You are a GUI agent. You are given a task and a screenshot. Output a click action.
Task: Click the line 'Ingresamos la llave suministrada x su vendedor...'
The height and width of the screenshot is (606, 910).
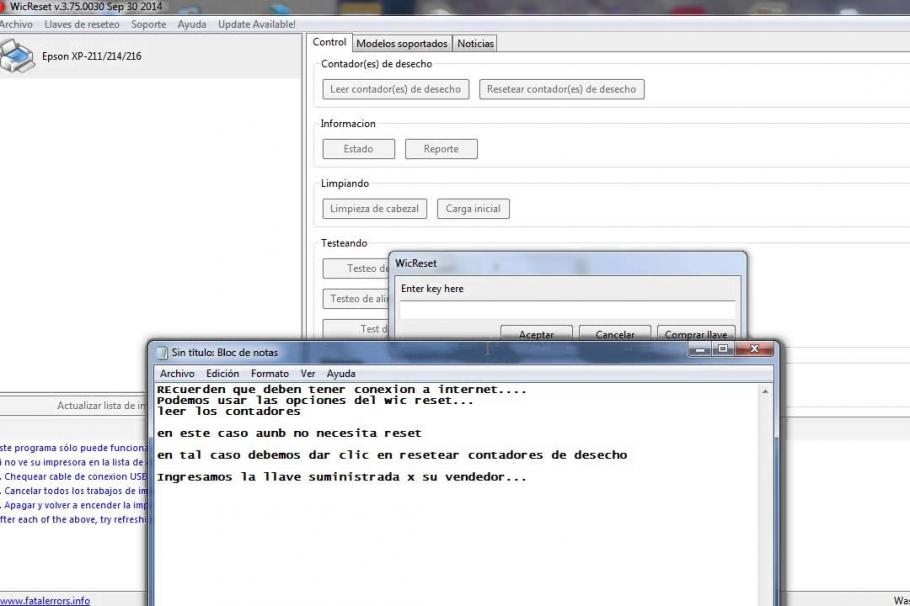(341, 477)
